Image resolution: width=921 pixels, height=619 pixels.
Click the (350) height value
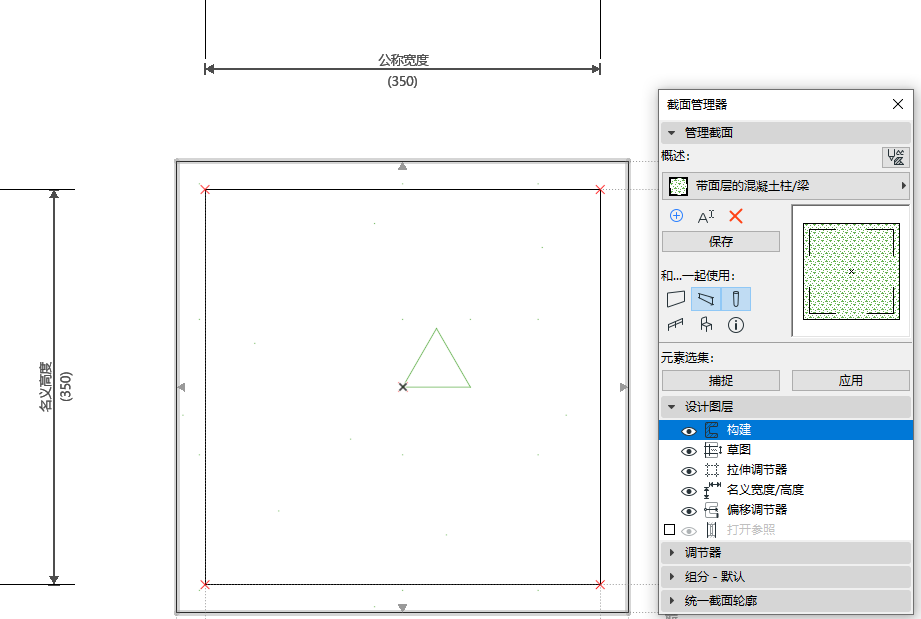tap(66, 386)
